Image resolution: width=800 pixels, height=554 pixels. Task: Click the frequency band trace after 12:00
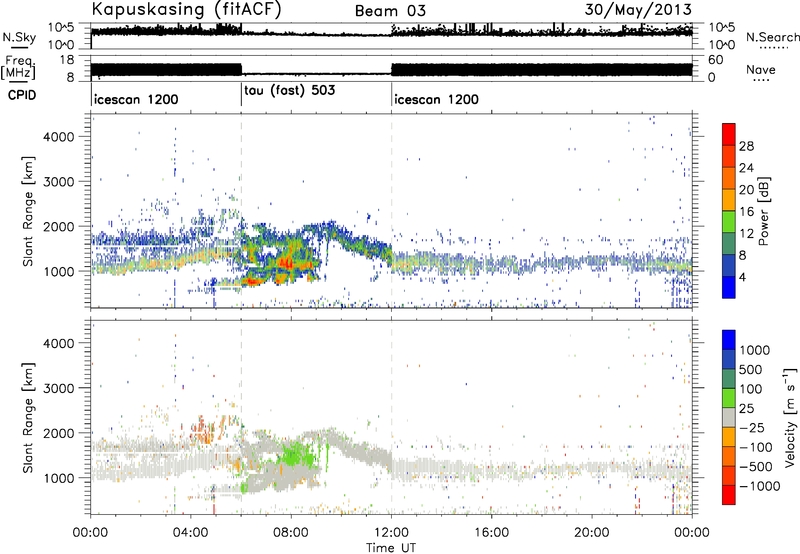point(542,70)
